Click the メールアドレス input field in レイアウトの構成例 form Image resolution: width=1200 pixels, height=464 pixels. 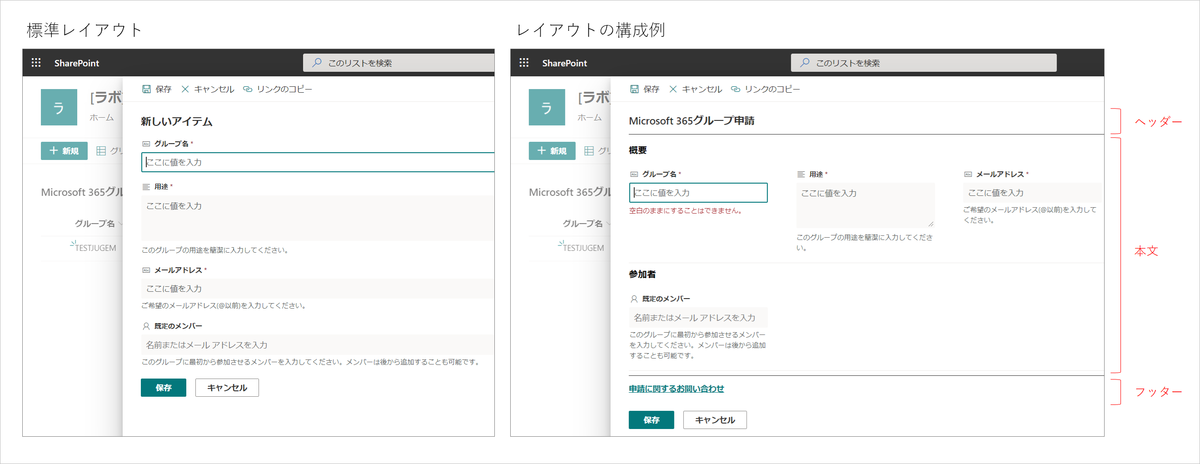tap(1031, 193)
